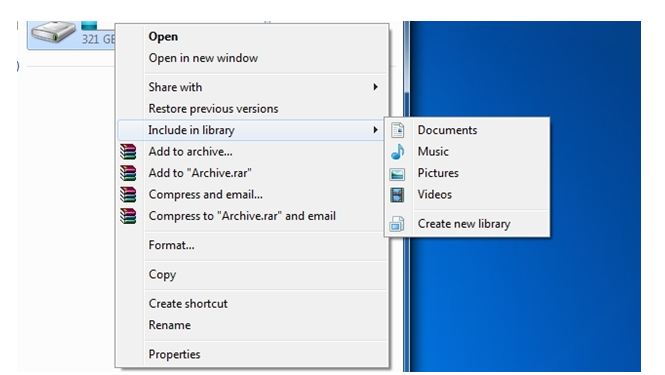Expand the Include in library submenu arrow

tap(375, 130)
